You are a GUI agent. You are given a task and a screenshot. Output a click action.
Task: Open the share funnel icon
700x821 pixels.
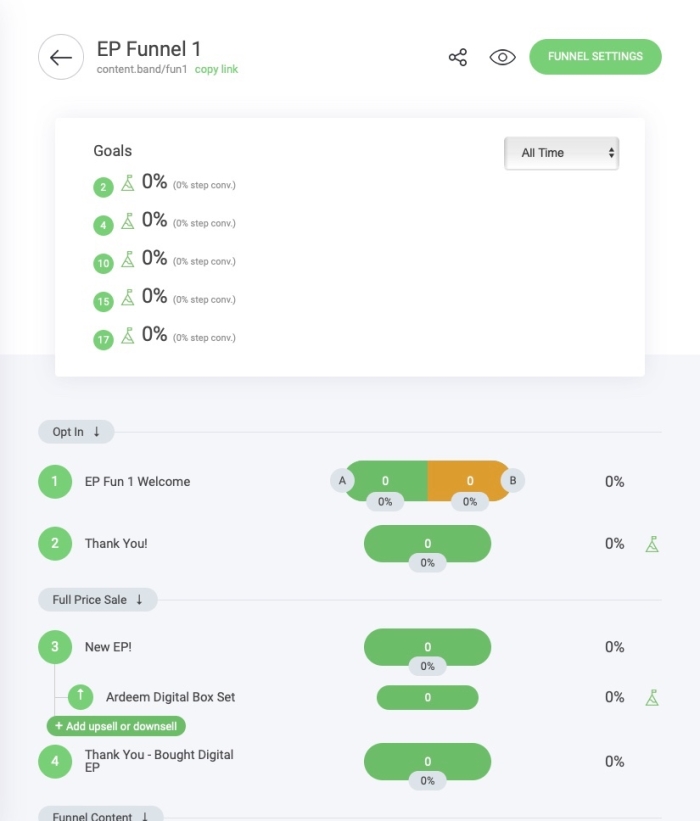click(x=458, y=57)
